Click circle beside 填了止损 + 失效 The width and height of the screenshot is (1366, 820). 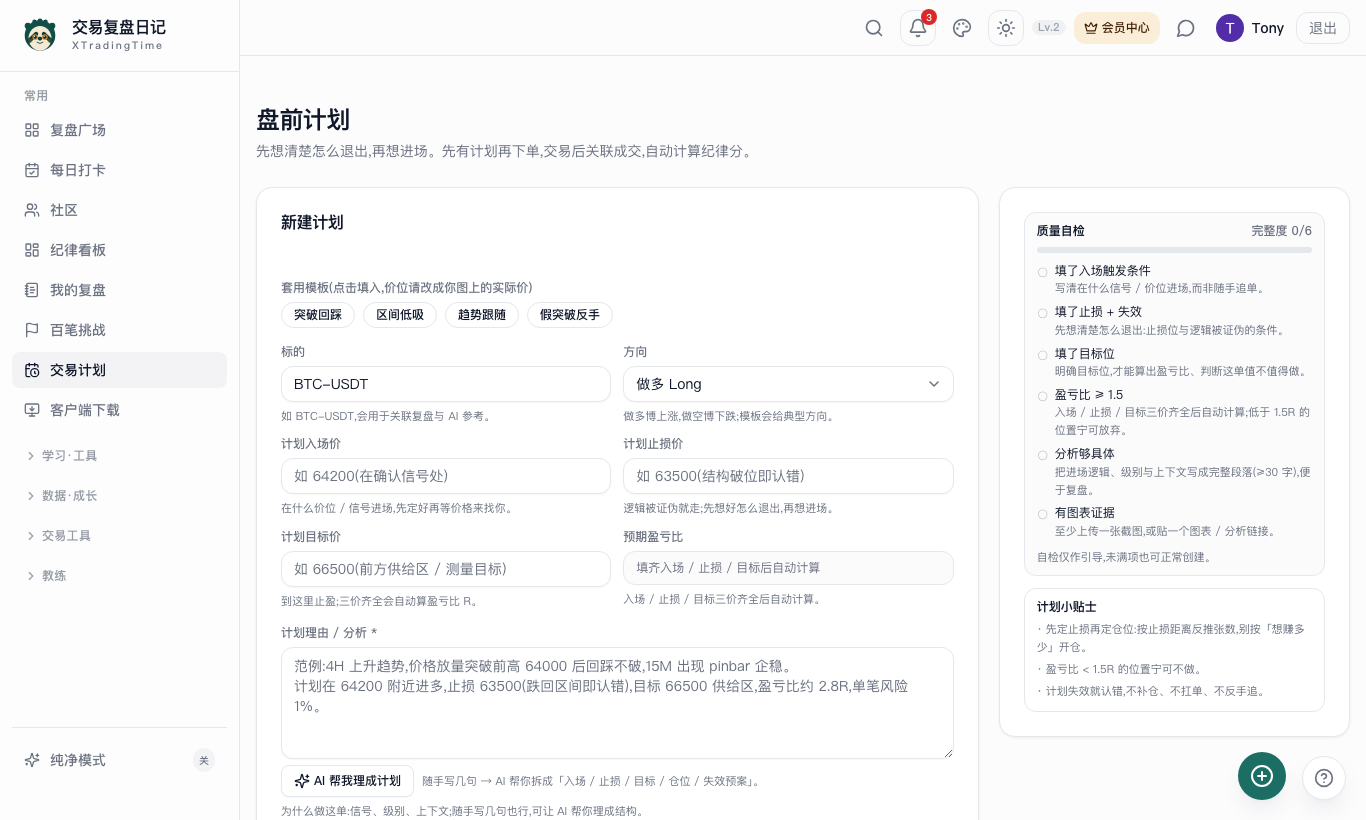coord(1043,313)
